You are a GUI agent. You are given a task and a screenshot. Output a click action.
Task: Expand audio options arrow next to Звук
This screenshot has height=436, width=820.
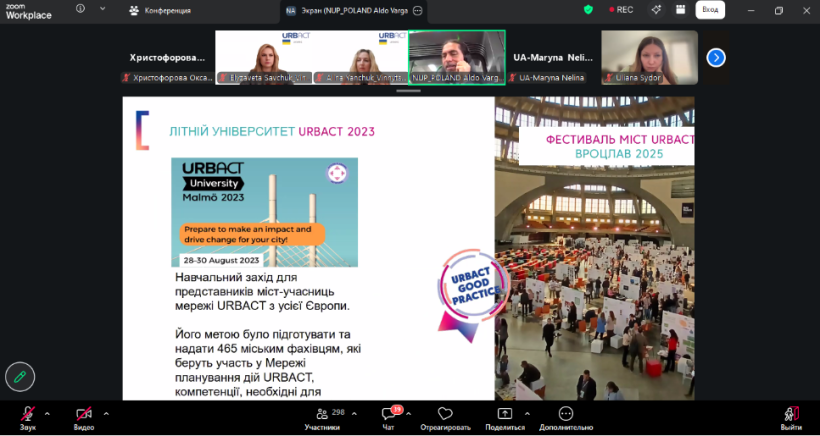47,412
